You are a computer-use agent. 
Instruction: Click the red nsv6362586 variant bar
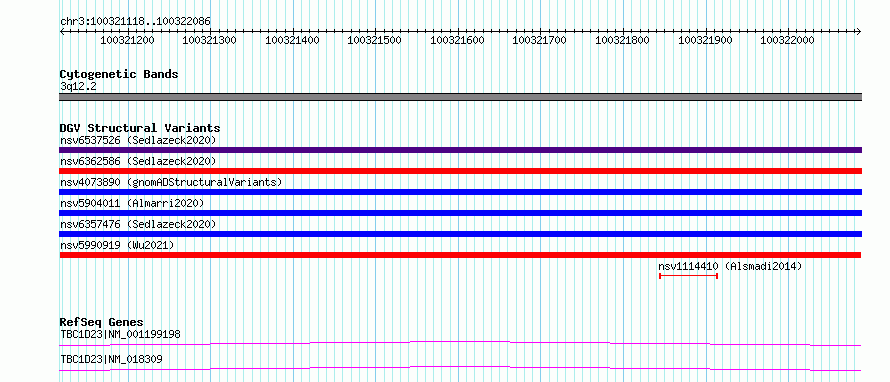tap(460, 171)
